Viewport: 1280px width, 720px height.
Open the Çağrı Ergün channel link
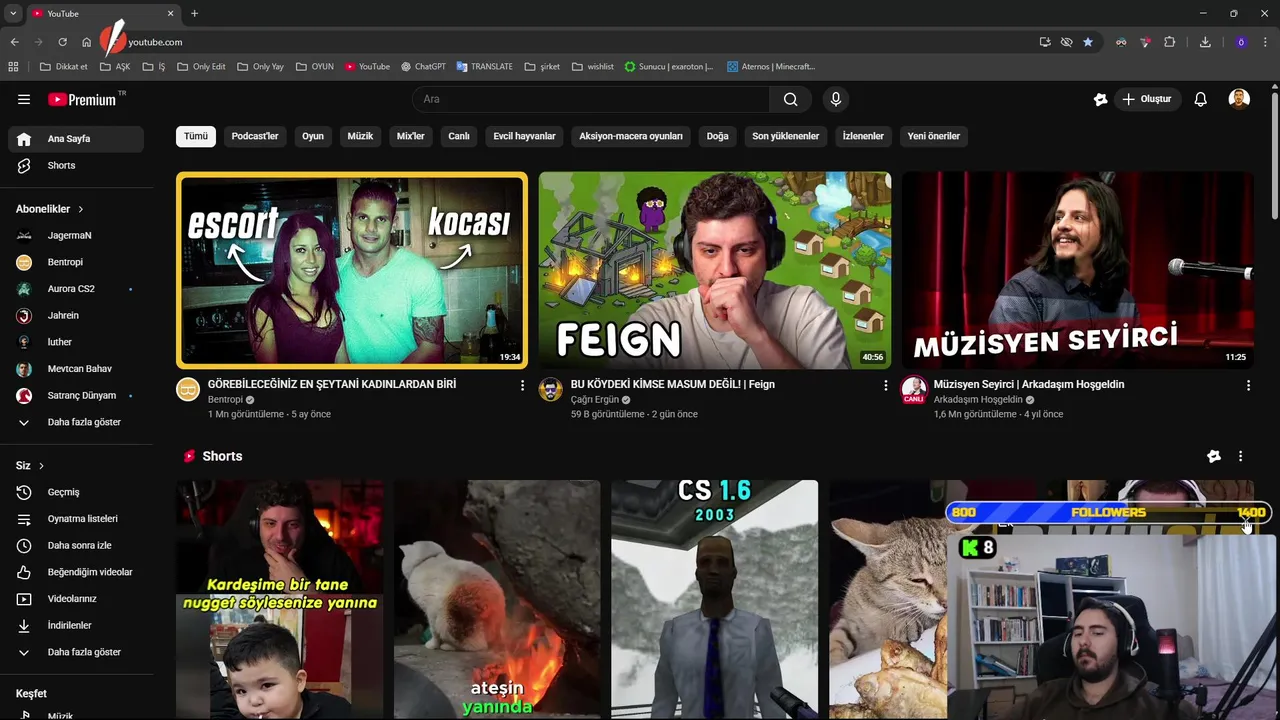pyautogui.click(x=595, y=400)
